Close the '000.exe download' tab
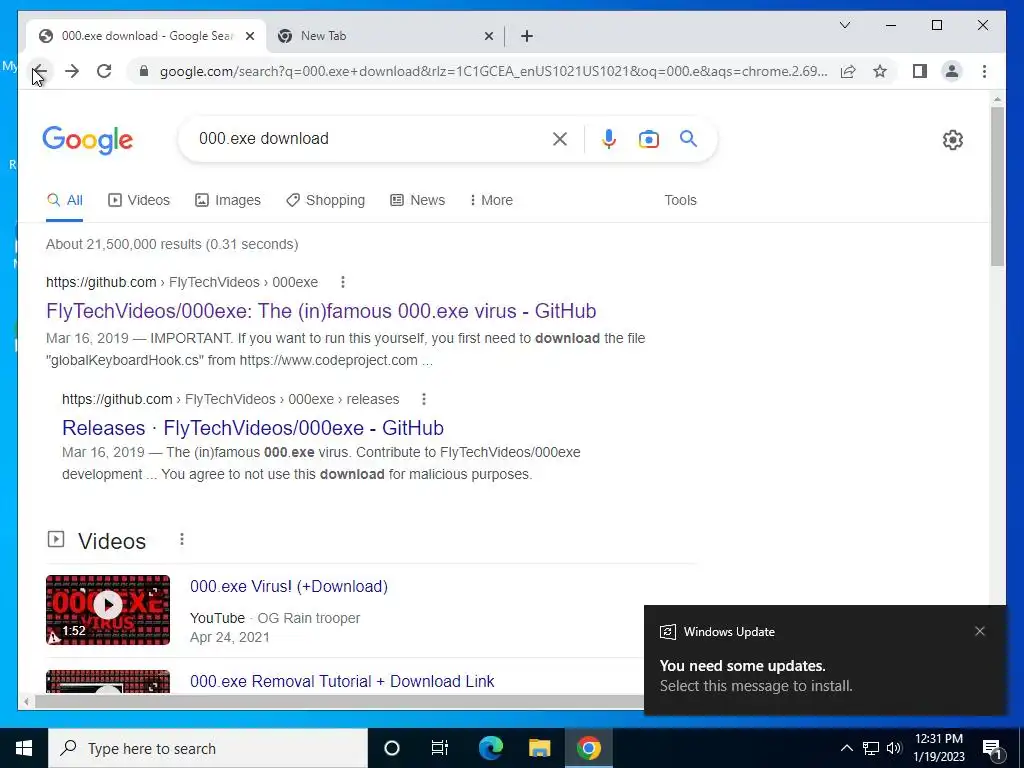Screen dimensions: 1024x768 pyautogui.click(x=249, y=36)
